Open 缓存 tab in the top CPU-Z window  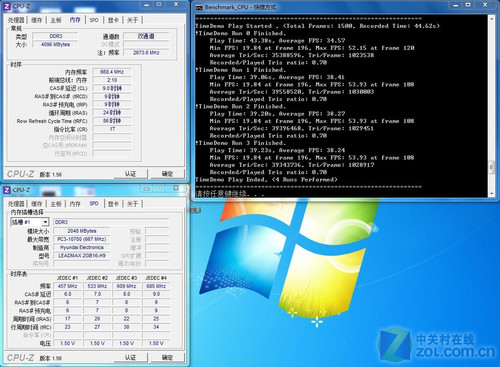coord(37,20)
